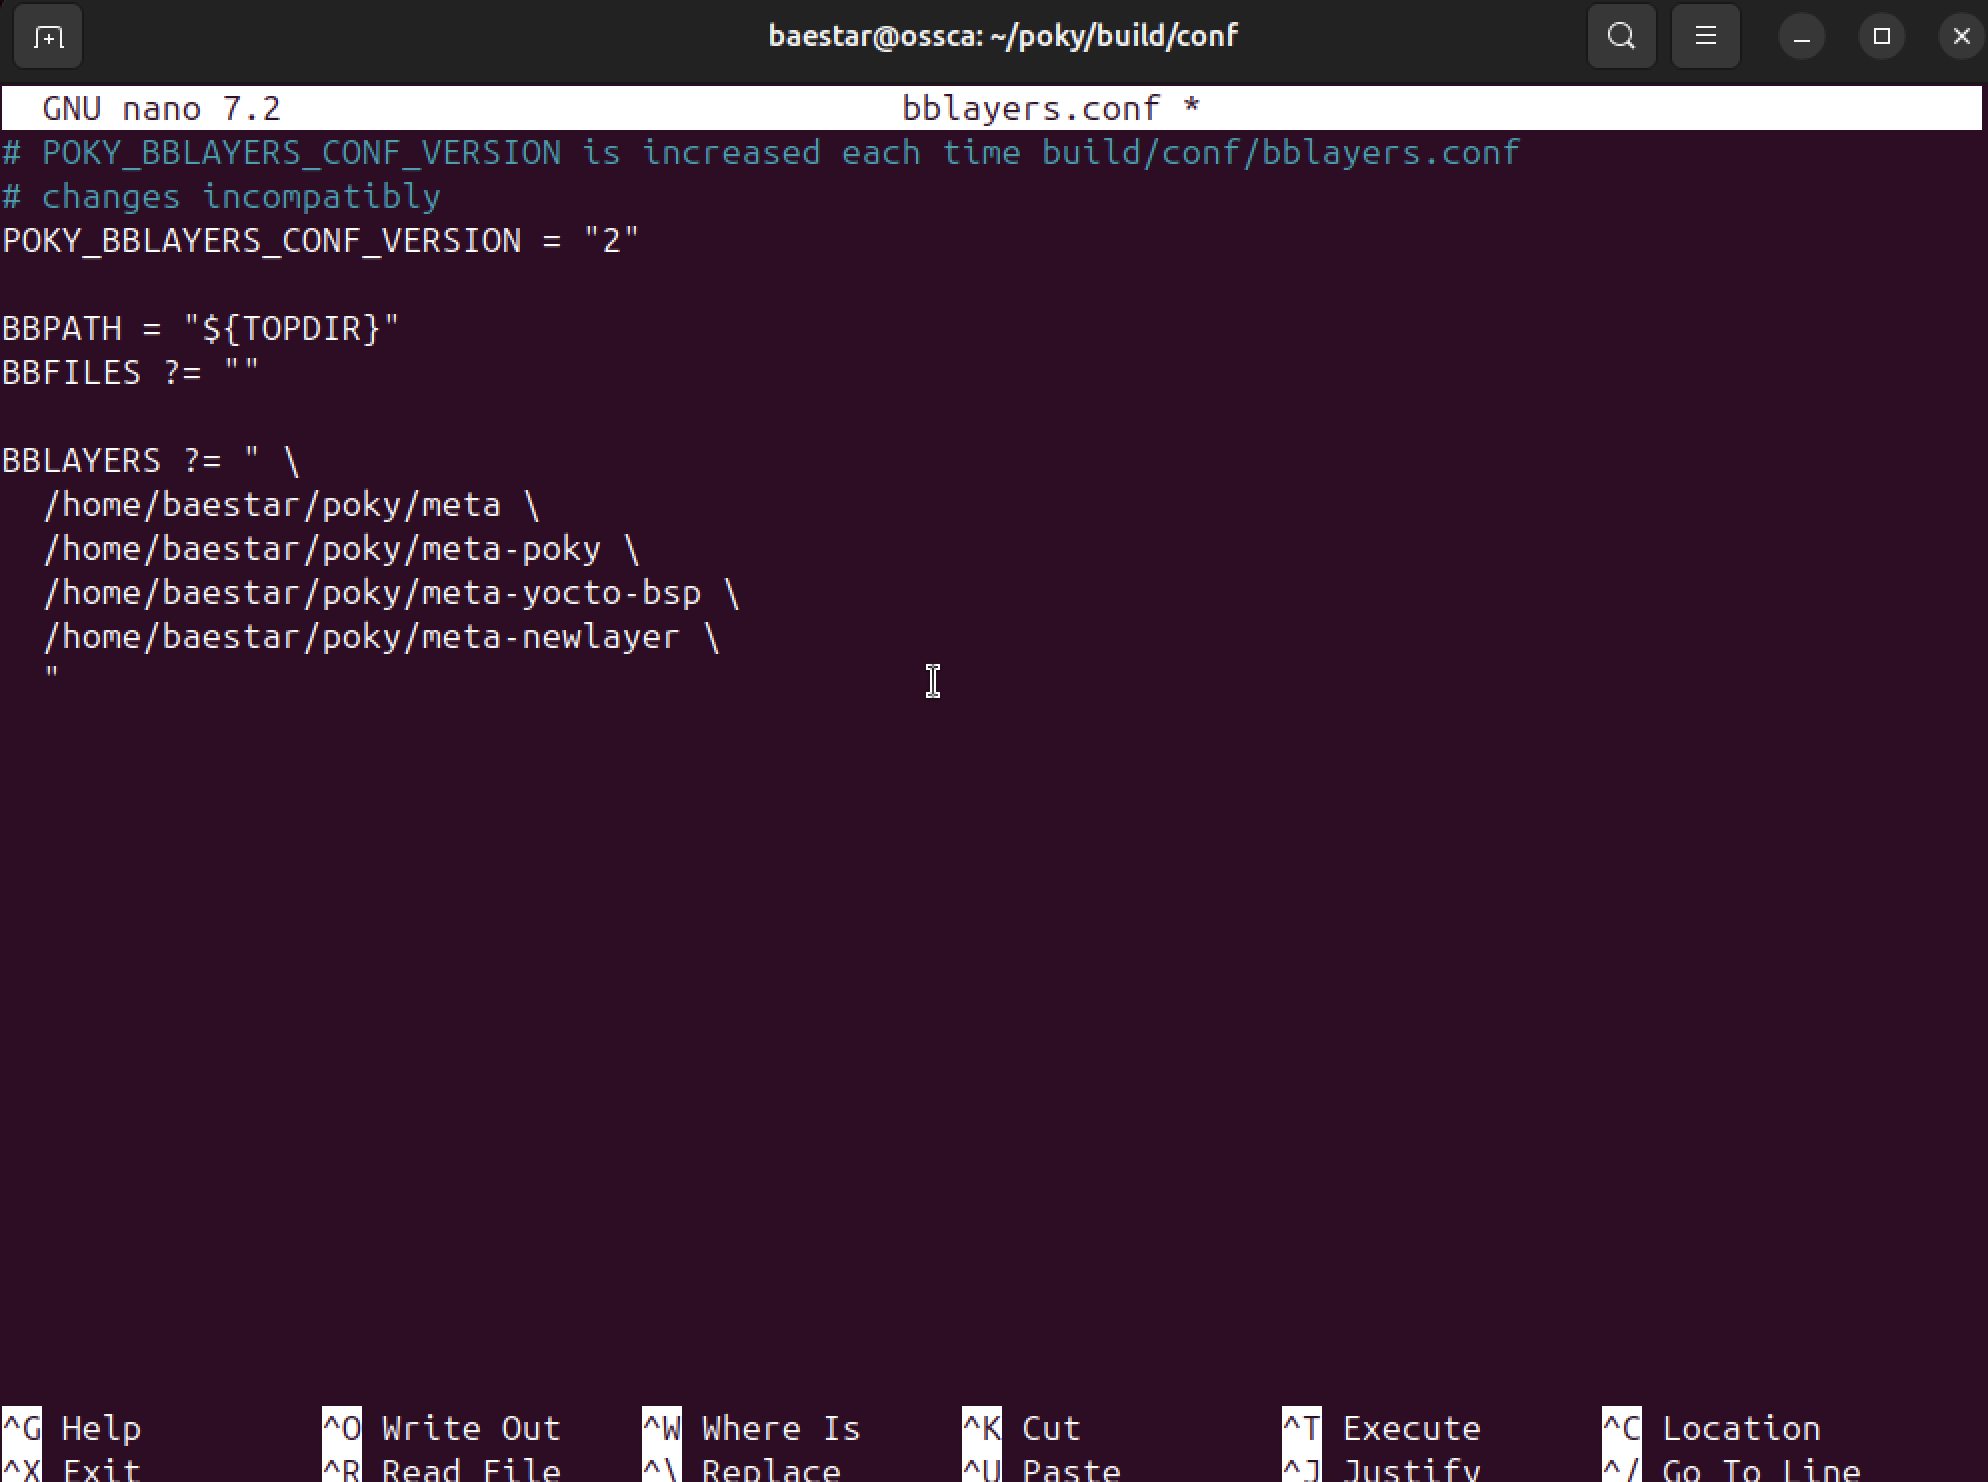
Task: Open the terminal search magnifier
Action: (x=1621, y=37)
